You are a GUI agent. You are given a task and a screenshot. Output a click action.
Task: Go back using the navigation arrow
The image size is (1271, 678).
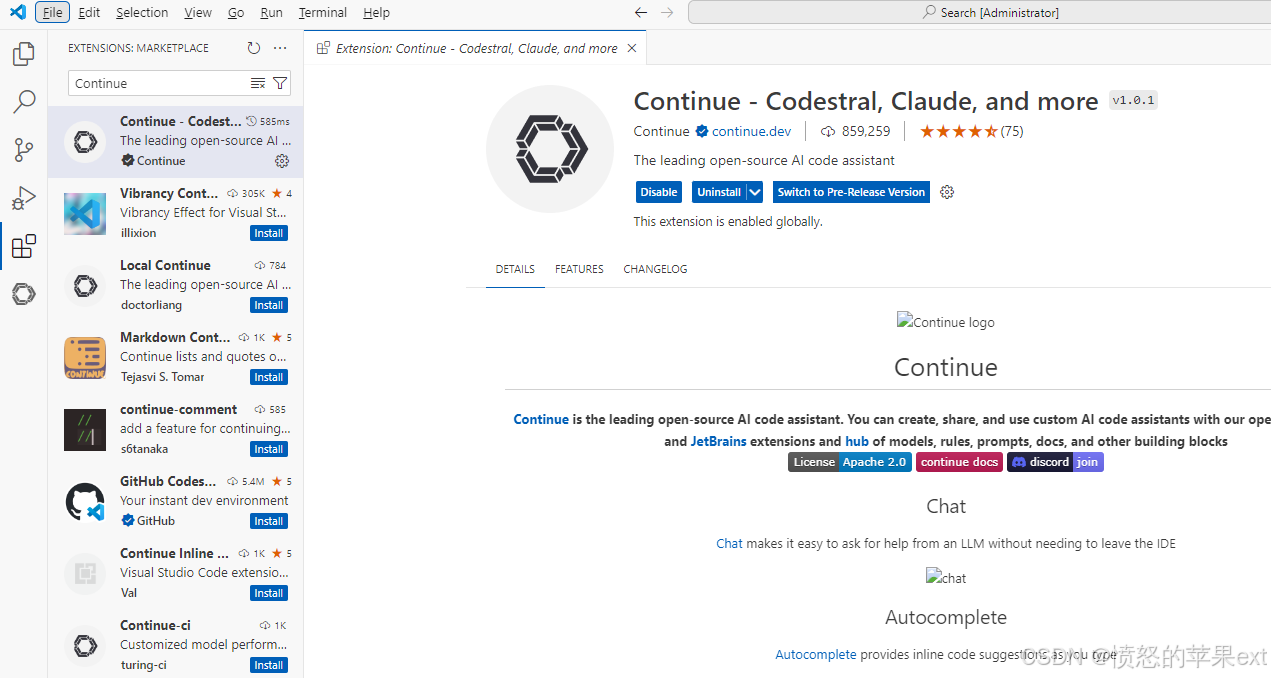click(x=642, y=13)
